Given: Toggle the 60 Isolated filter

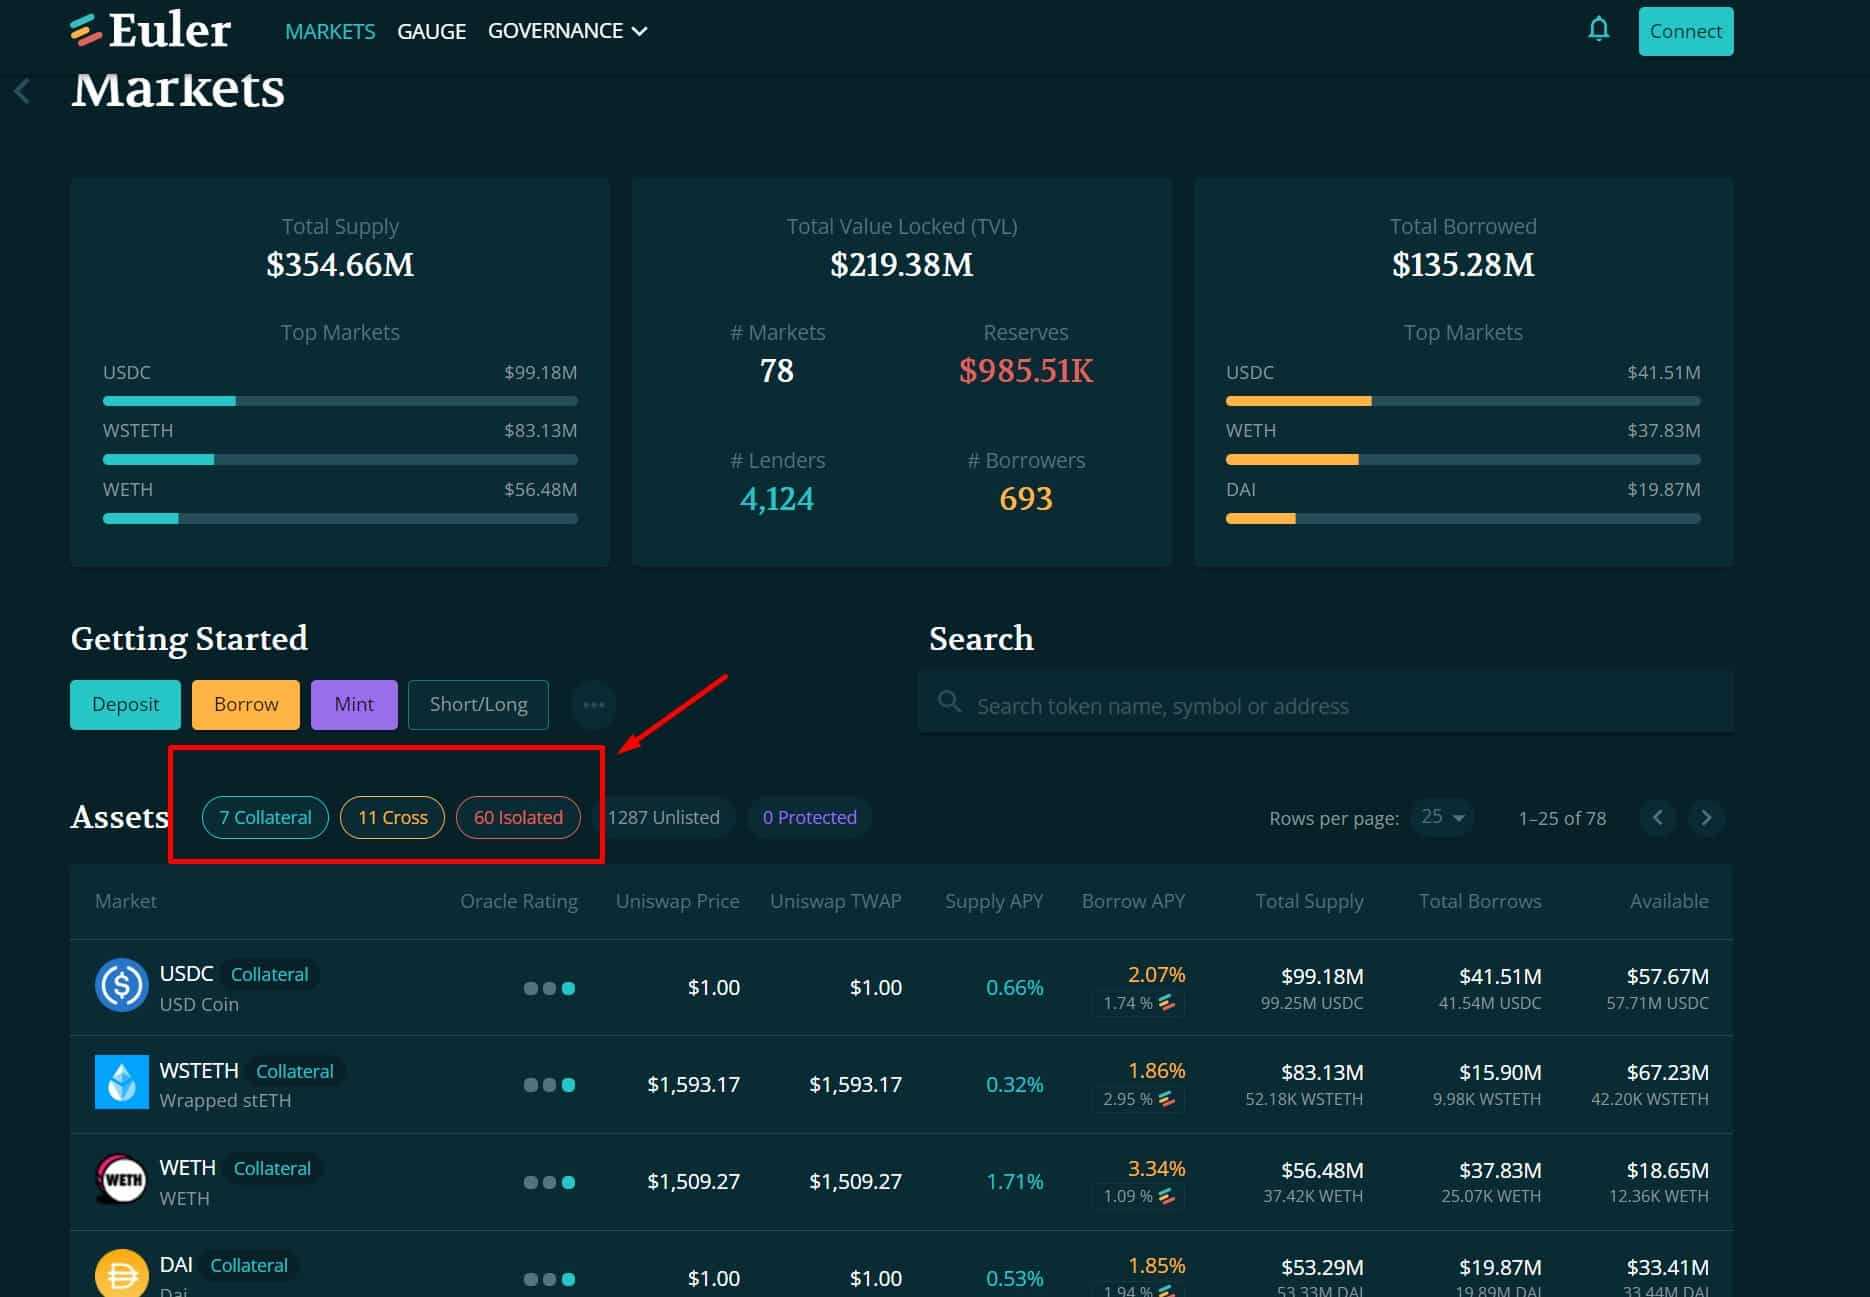Looking at the screenshot, I should [518, 818].
